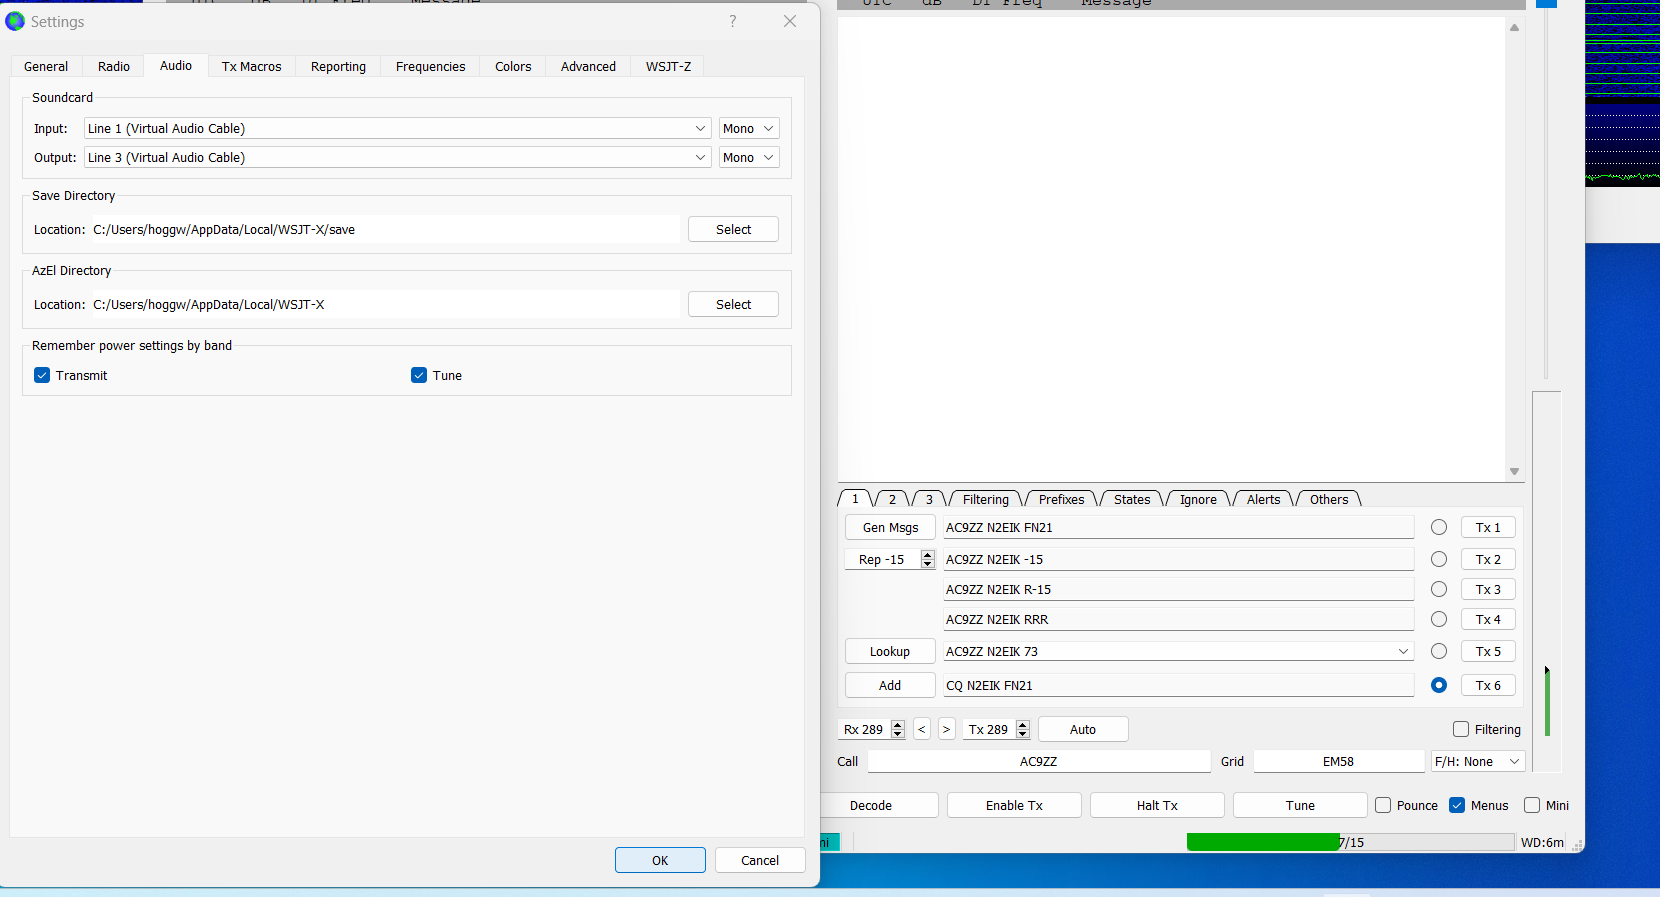Screen dimensions: 1660x897
Task: Click the previous frequency arrow button
Action: (x=922, y=729)
